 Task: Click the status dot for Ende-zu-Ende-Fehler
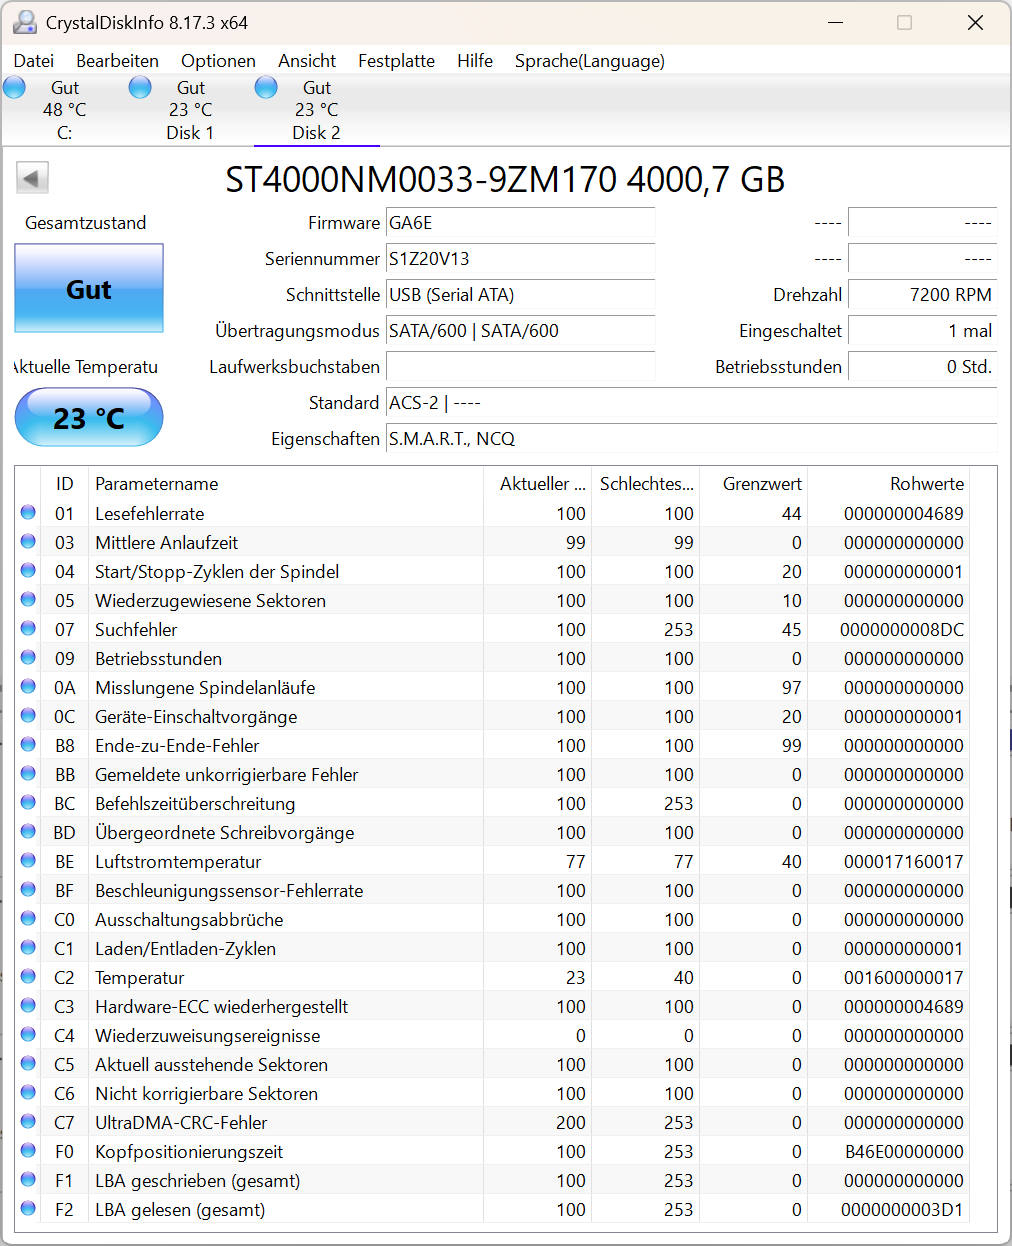pos(28,745)
